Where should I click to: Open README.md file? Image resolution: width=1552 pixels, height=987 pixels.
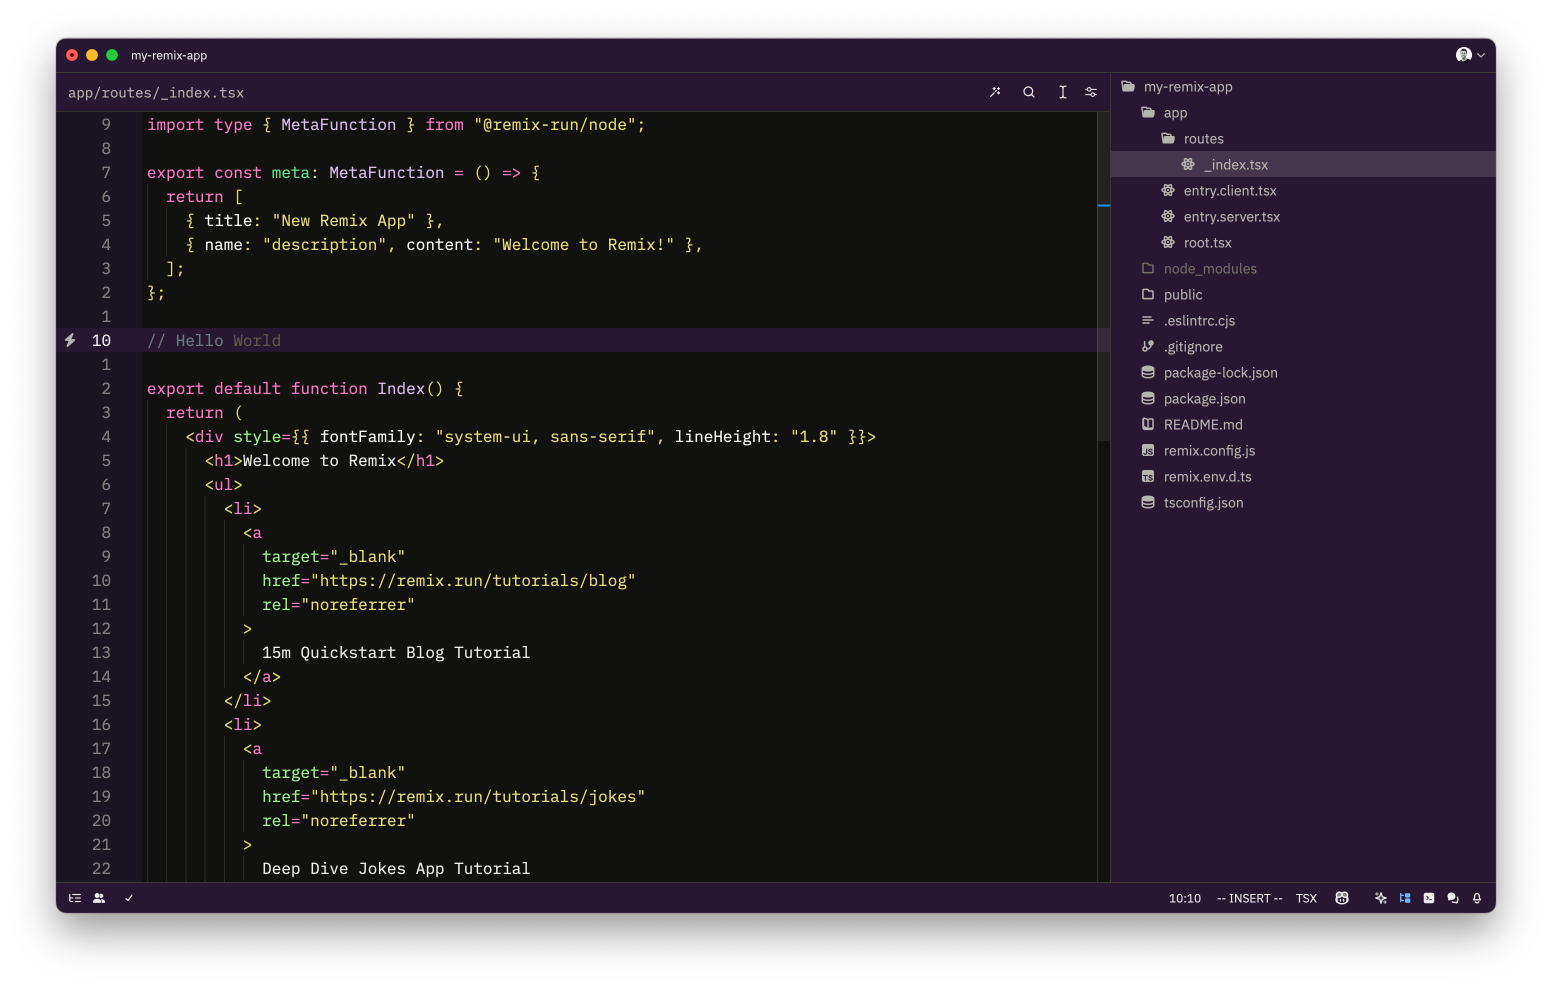[1303, 425]
